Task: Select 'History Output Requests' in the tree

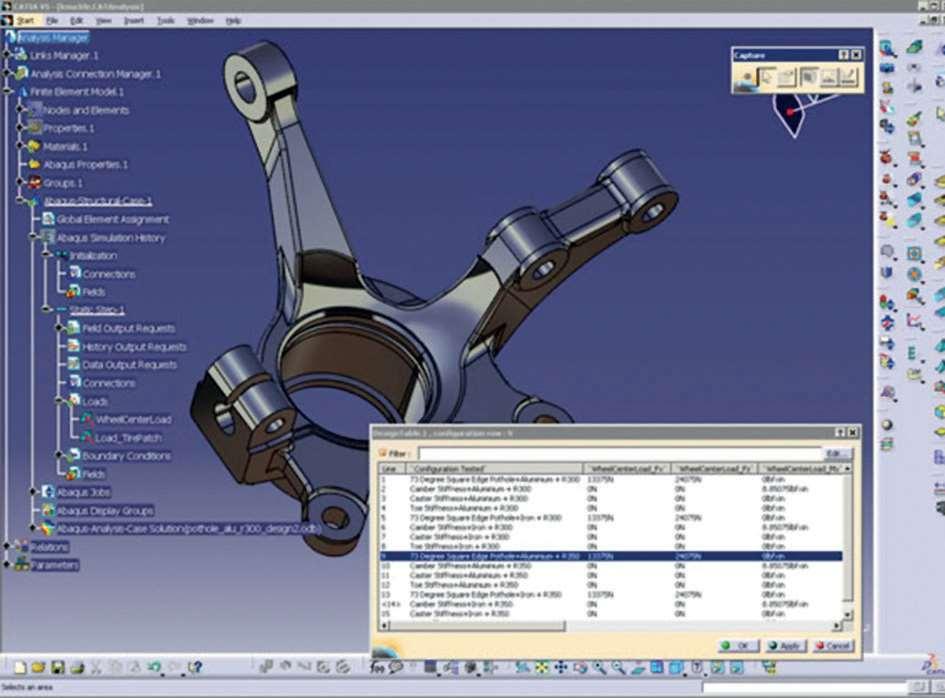Action: point(134,347)
